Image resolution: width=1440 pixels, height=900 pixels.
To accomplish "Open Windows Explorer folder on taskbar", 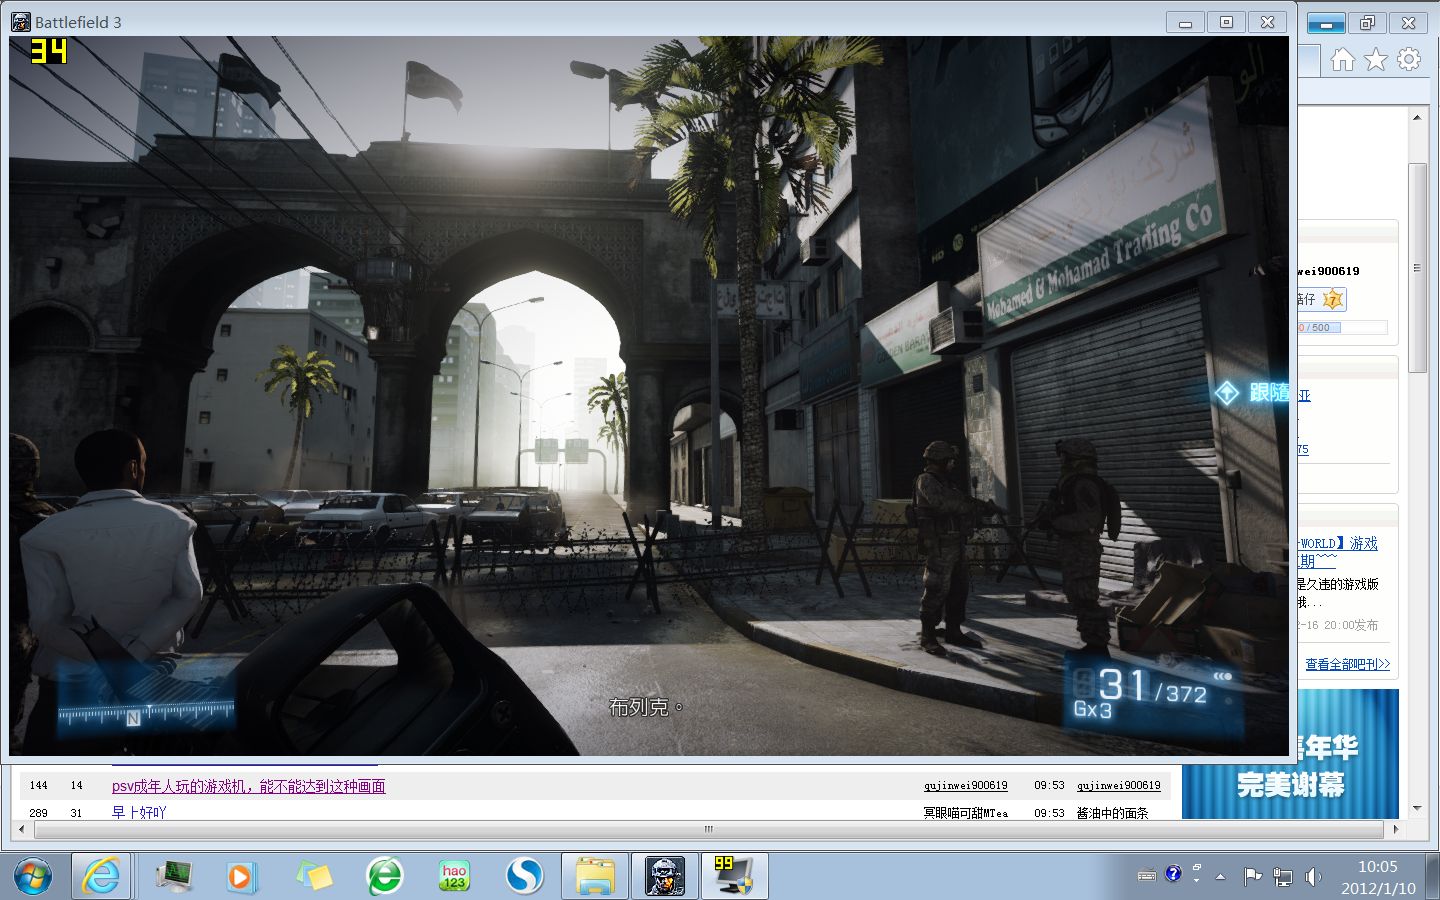I will pyautogui.click(x=595, y=877).
